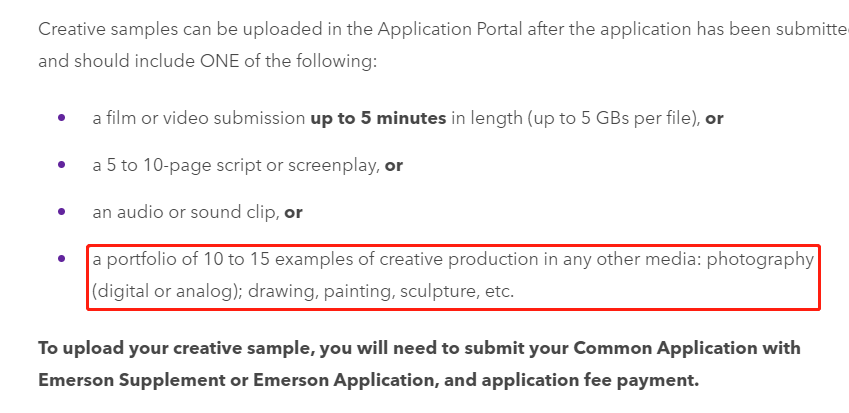This screenshot has height=413, width=849.
Task: Click the purple bullet beside film or video submission
Action: (x=61, y=117)
